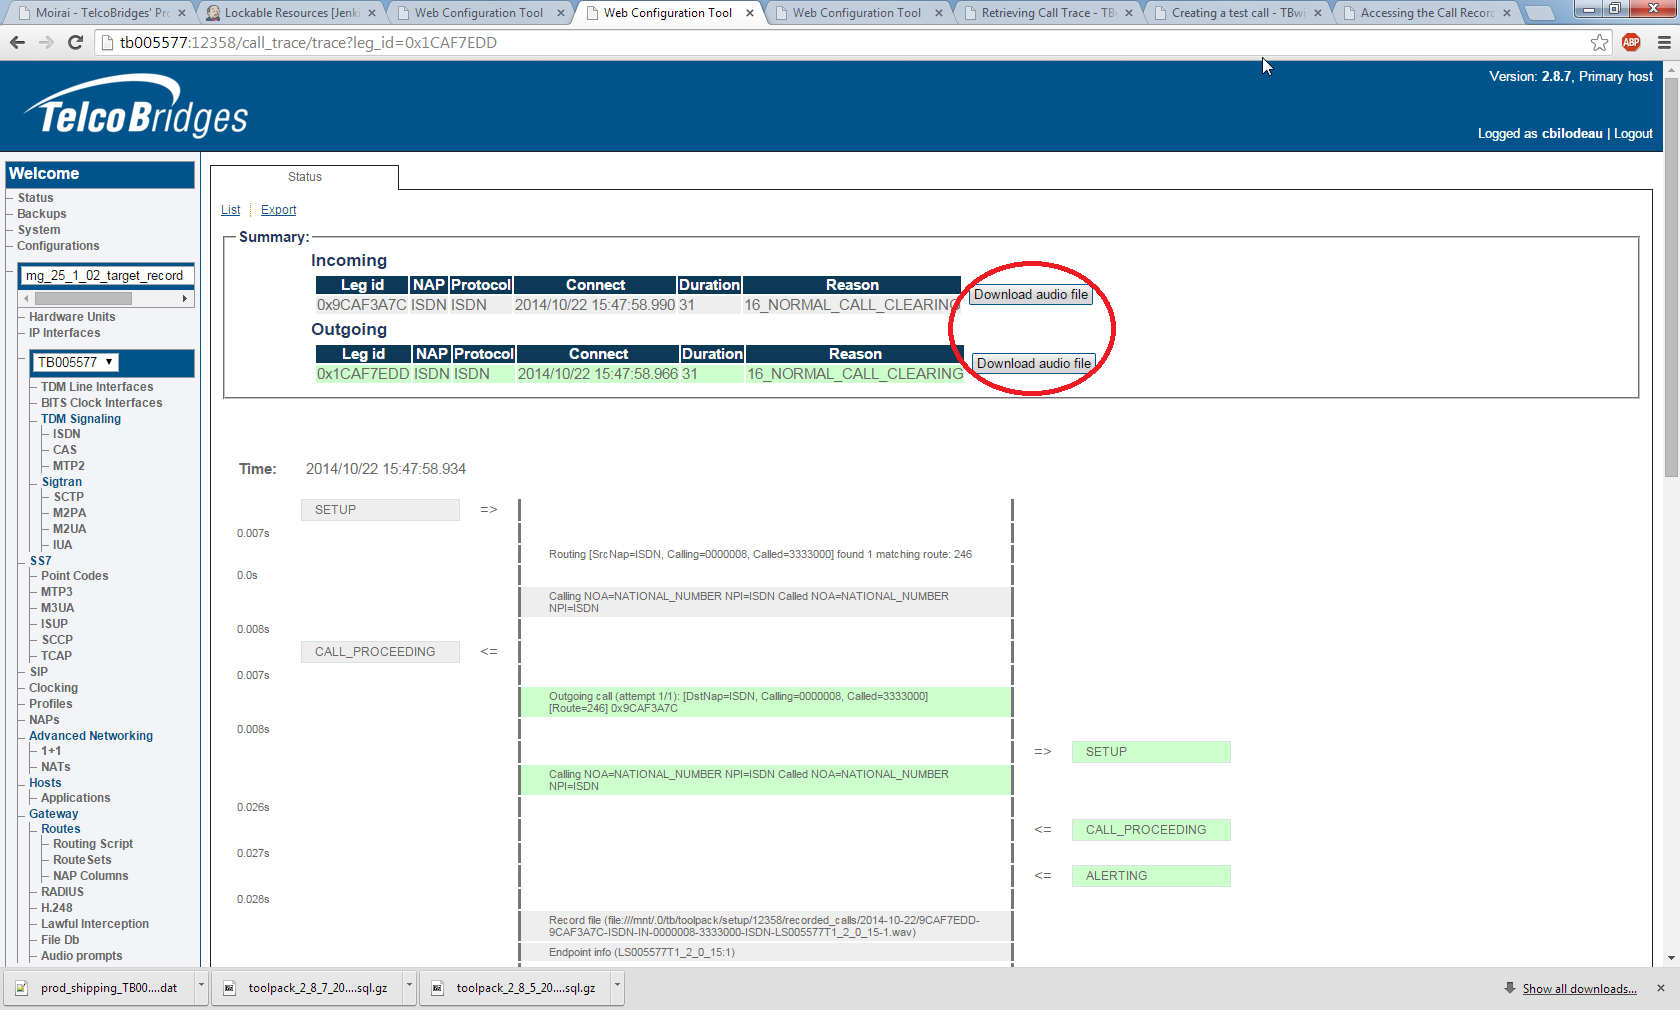
Task: Close the downloads bar
Action: pos(1661,988)
